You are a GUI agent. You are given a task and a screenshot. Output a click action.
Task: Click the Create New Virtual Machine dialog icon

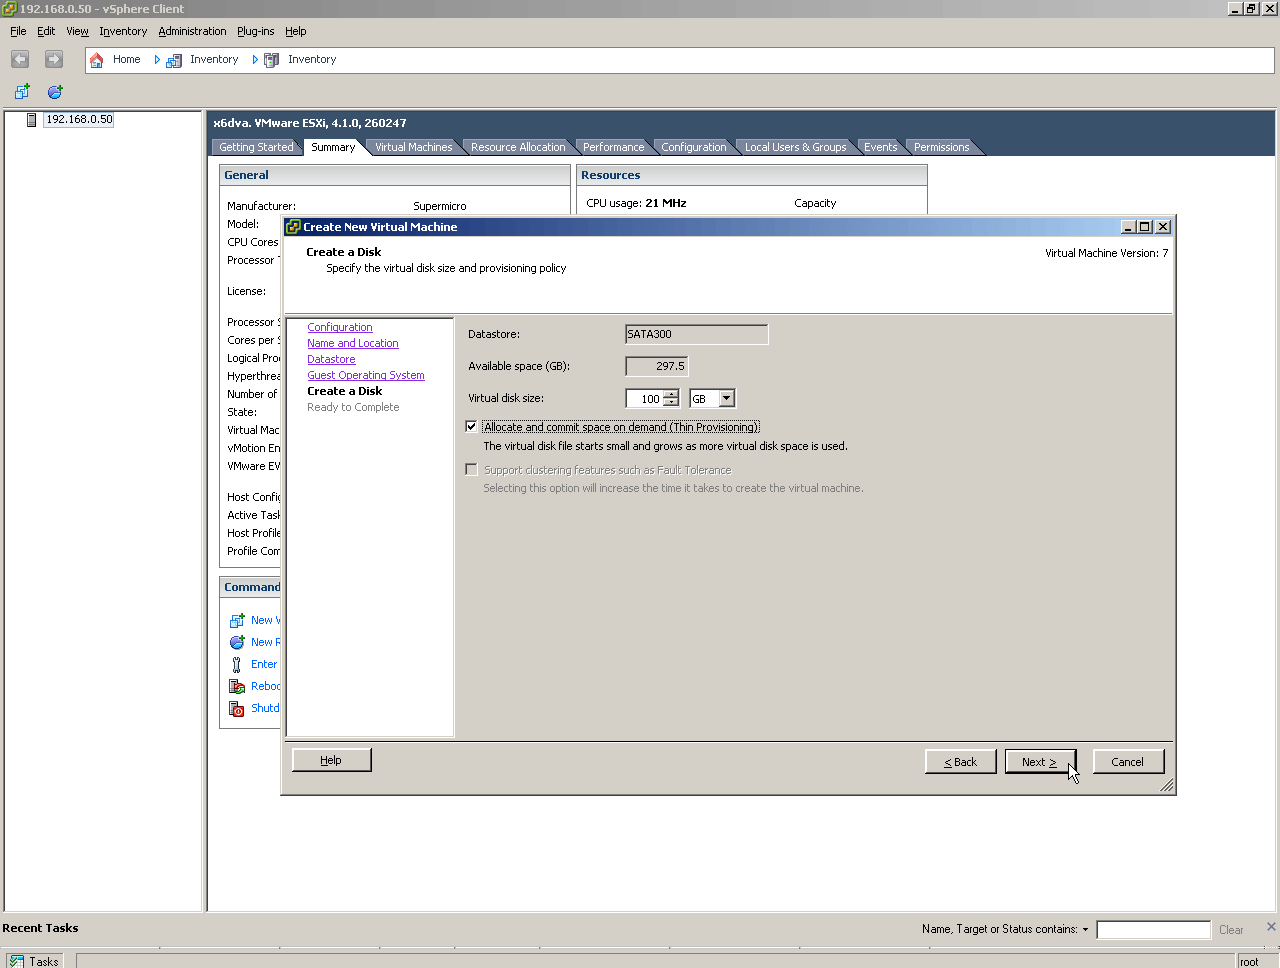click(293, 227)
